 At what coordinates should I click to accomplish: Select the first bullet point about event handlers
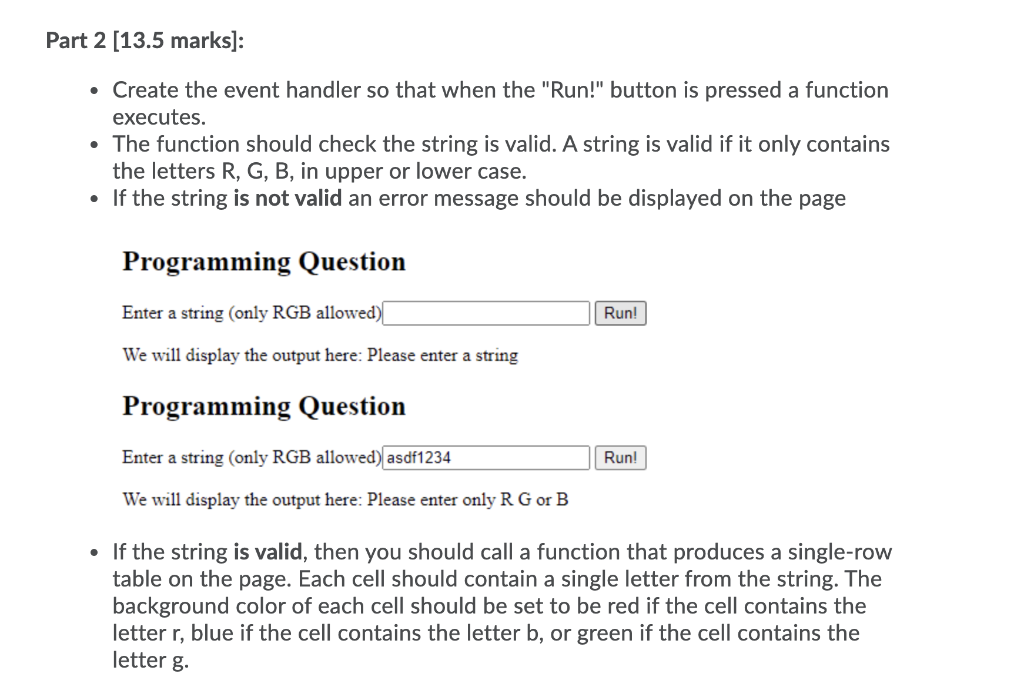point(500,103)
